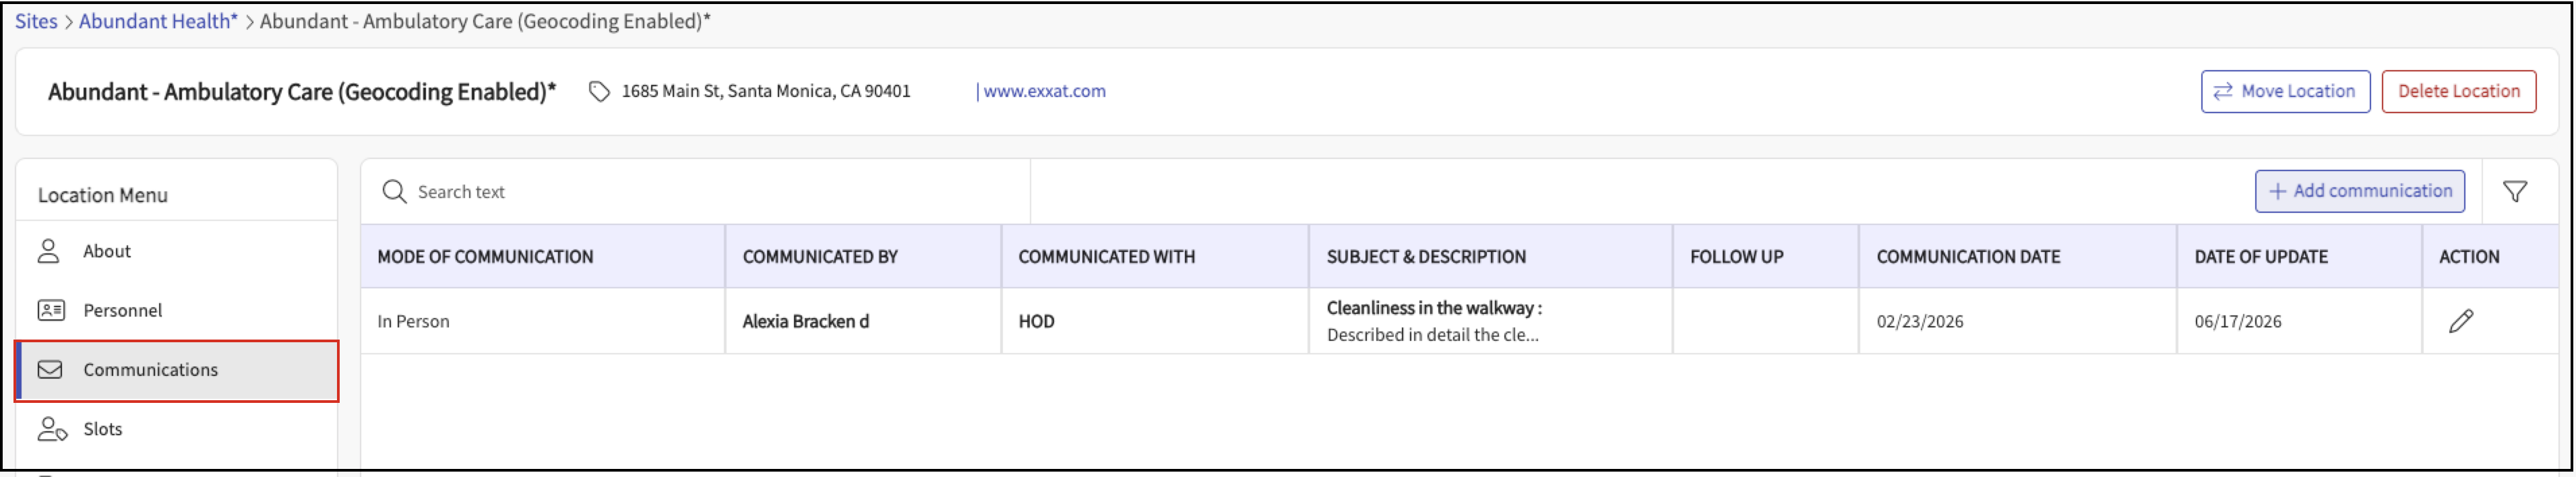
Task: Sort by Communication Date column header
Action: click(x=1968, y=257)
